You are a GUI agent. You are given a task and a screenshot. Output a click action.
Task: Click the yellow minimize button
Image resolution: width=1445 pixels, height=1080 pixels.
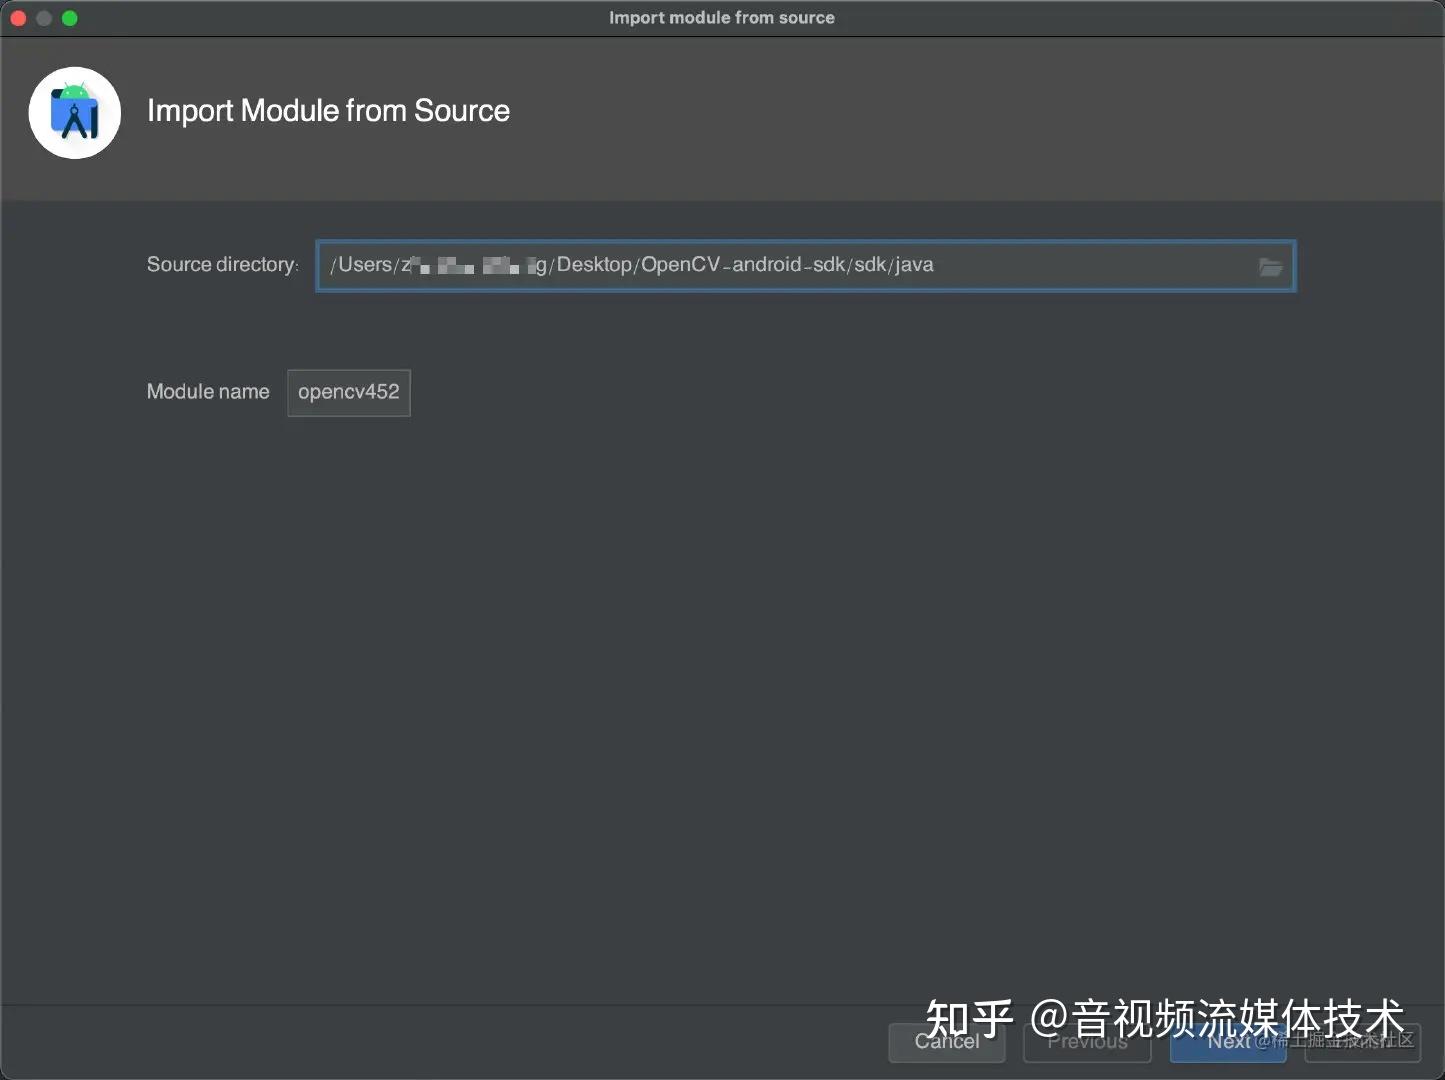coord(44,17)
